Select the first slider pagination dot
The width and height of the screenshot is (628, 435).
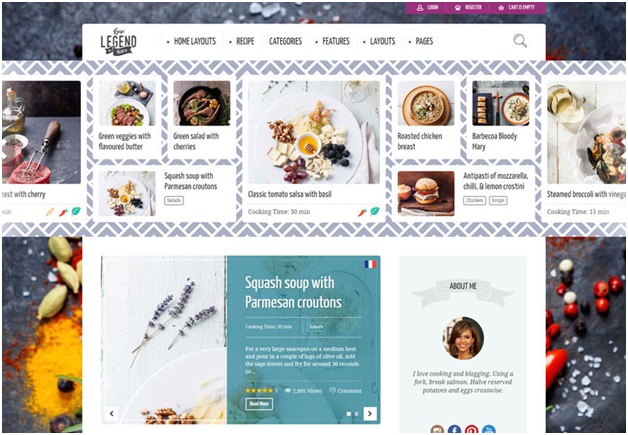coord(348,413)
